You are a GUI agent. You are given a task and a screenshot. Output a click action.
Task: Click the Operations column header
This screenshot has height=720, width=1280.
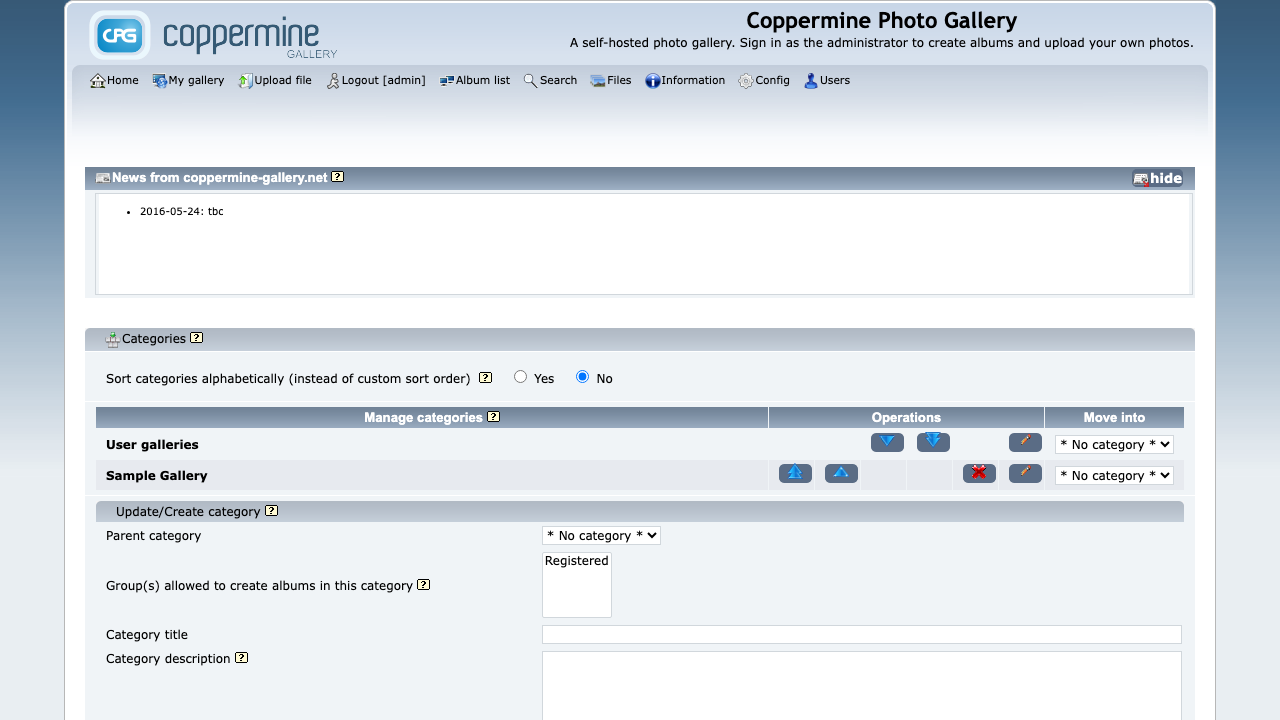point(906,418)
